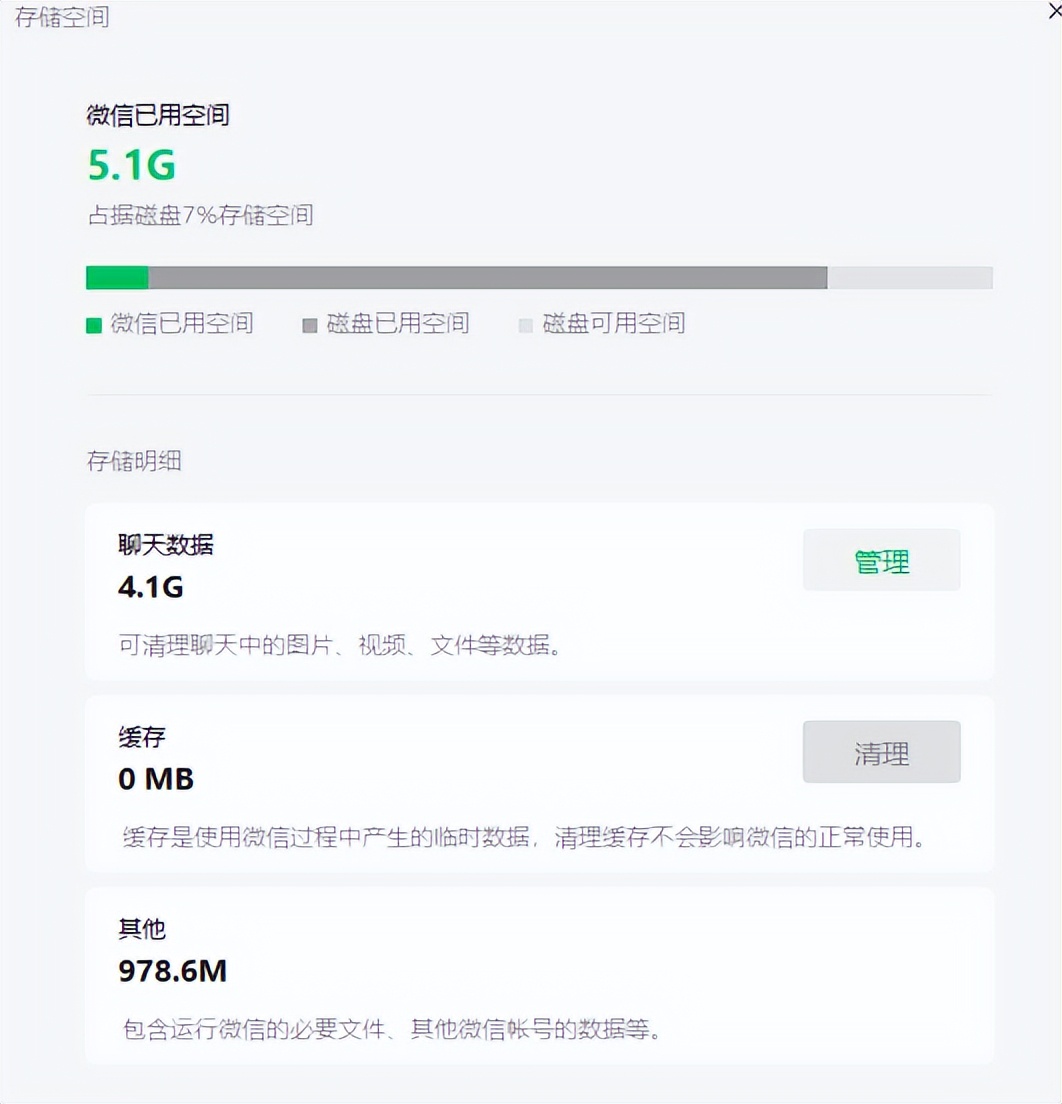Image resolution: width=1062 pixels, height=1104 pixels.
Task: Click the 缓存 card title
Action: click(x=141, y=737)
